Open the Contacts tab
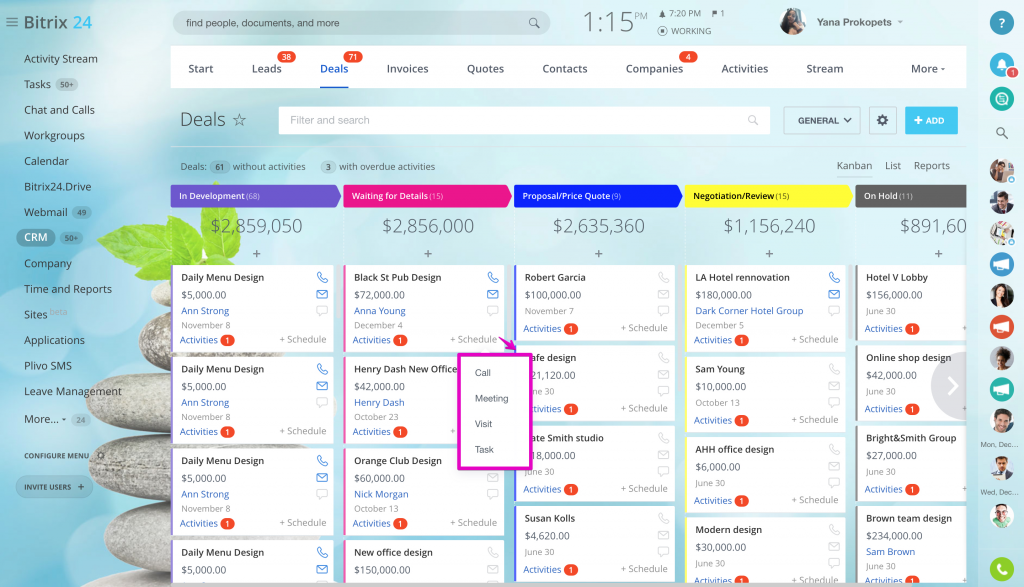Image resolution: width=1024 pixels, height=587 pixels. tap(565, 69)
